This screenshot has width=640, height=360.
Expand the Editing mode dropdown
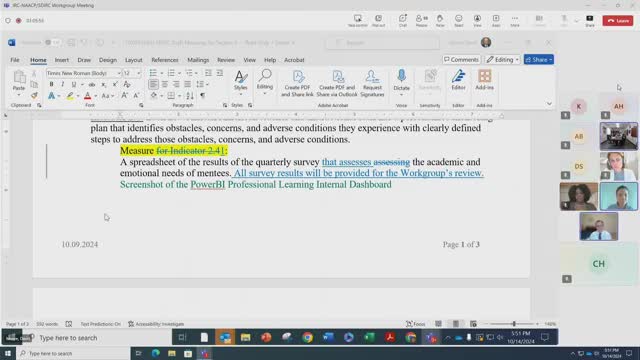[x=503, y=60]
